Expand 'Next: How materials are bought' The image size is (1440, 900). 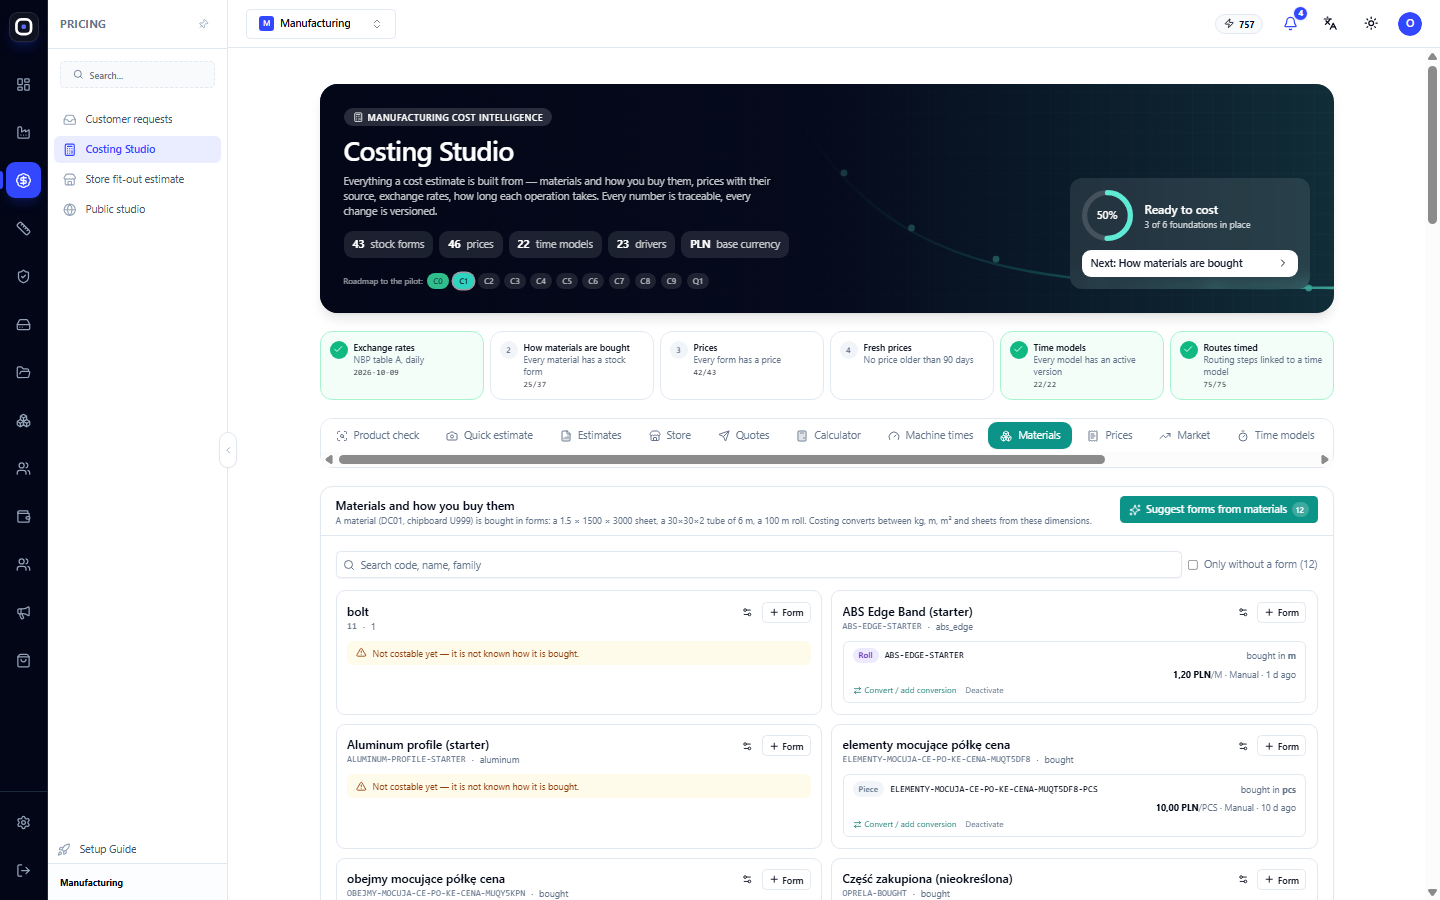(1190, 263)
